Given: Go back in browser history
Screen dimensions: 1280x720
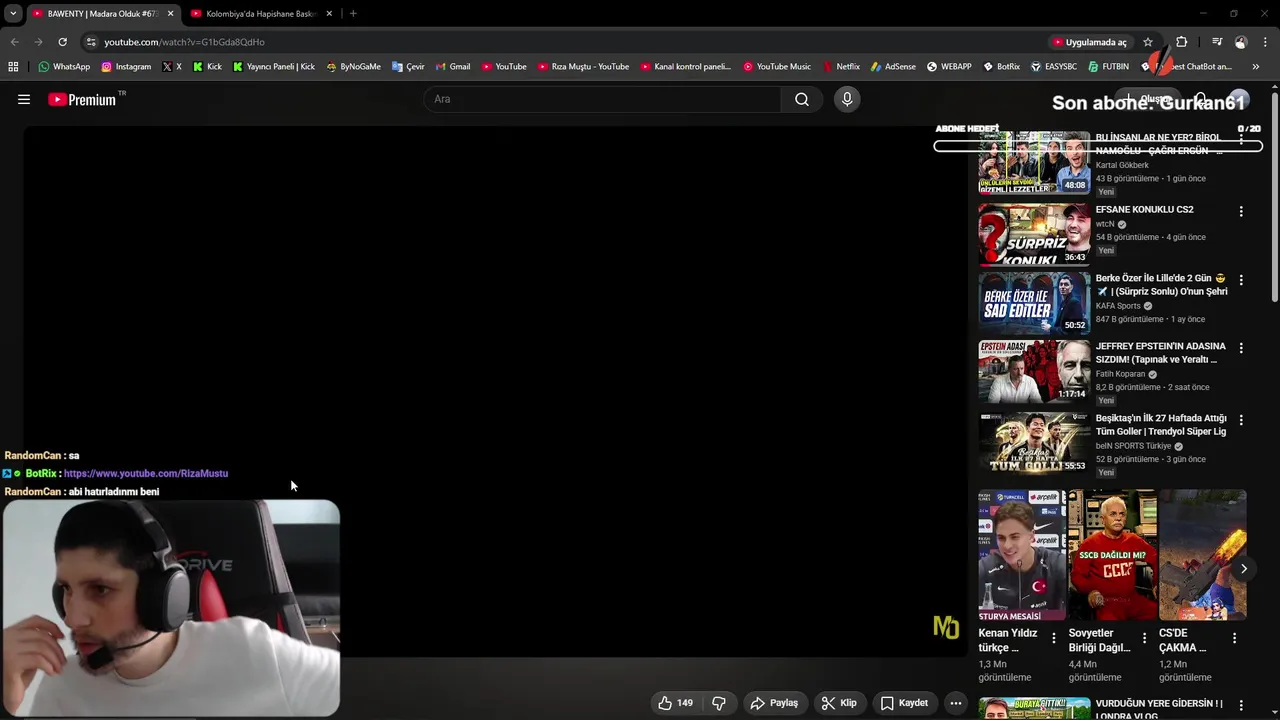Looking at the screenshot, I should click(14, 42).
